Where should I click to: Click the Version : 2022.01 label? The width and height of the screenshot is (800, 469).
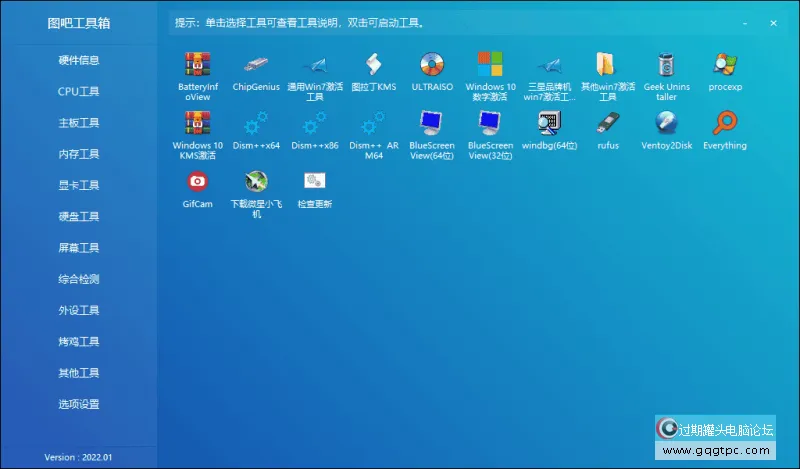click(78, 457)
